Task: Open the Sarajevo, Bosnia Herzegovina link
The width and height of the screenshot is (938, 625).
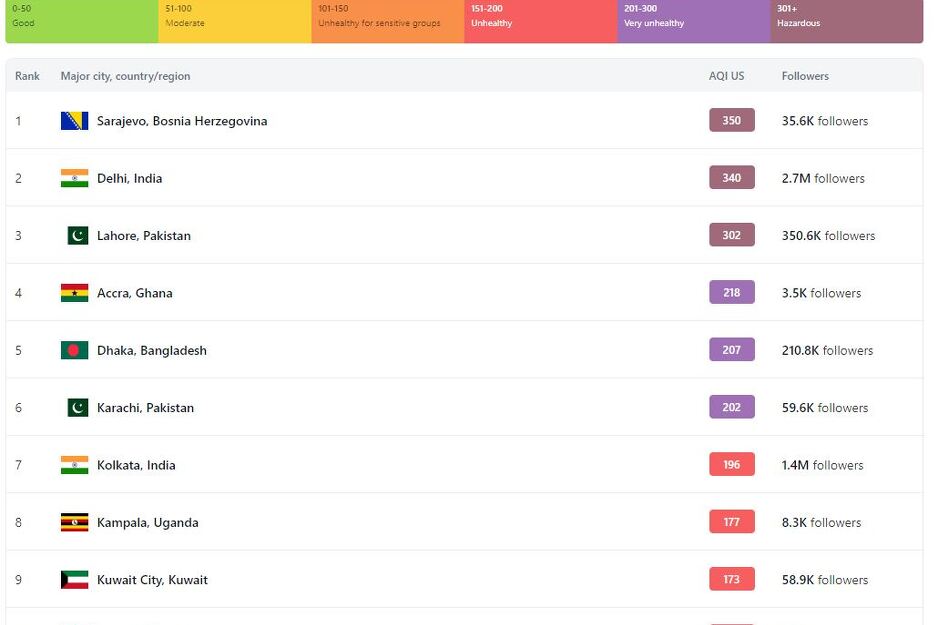Action: coord(182,121)
